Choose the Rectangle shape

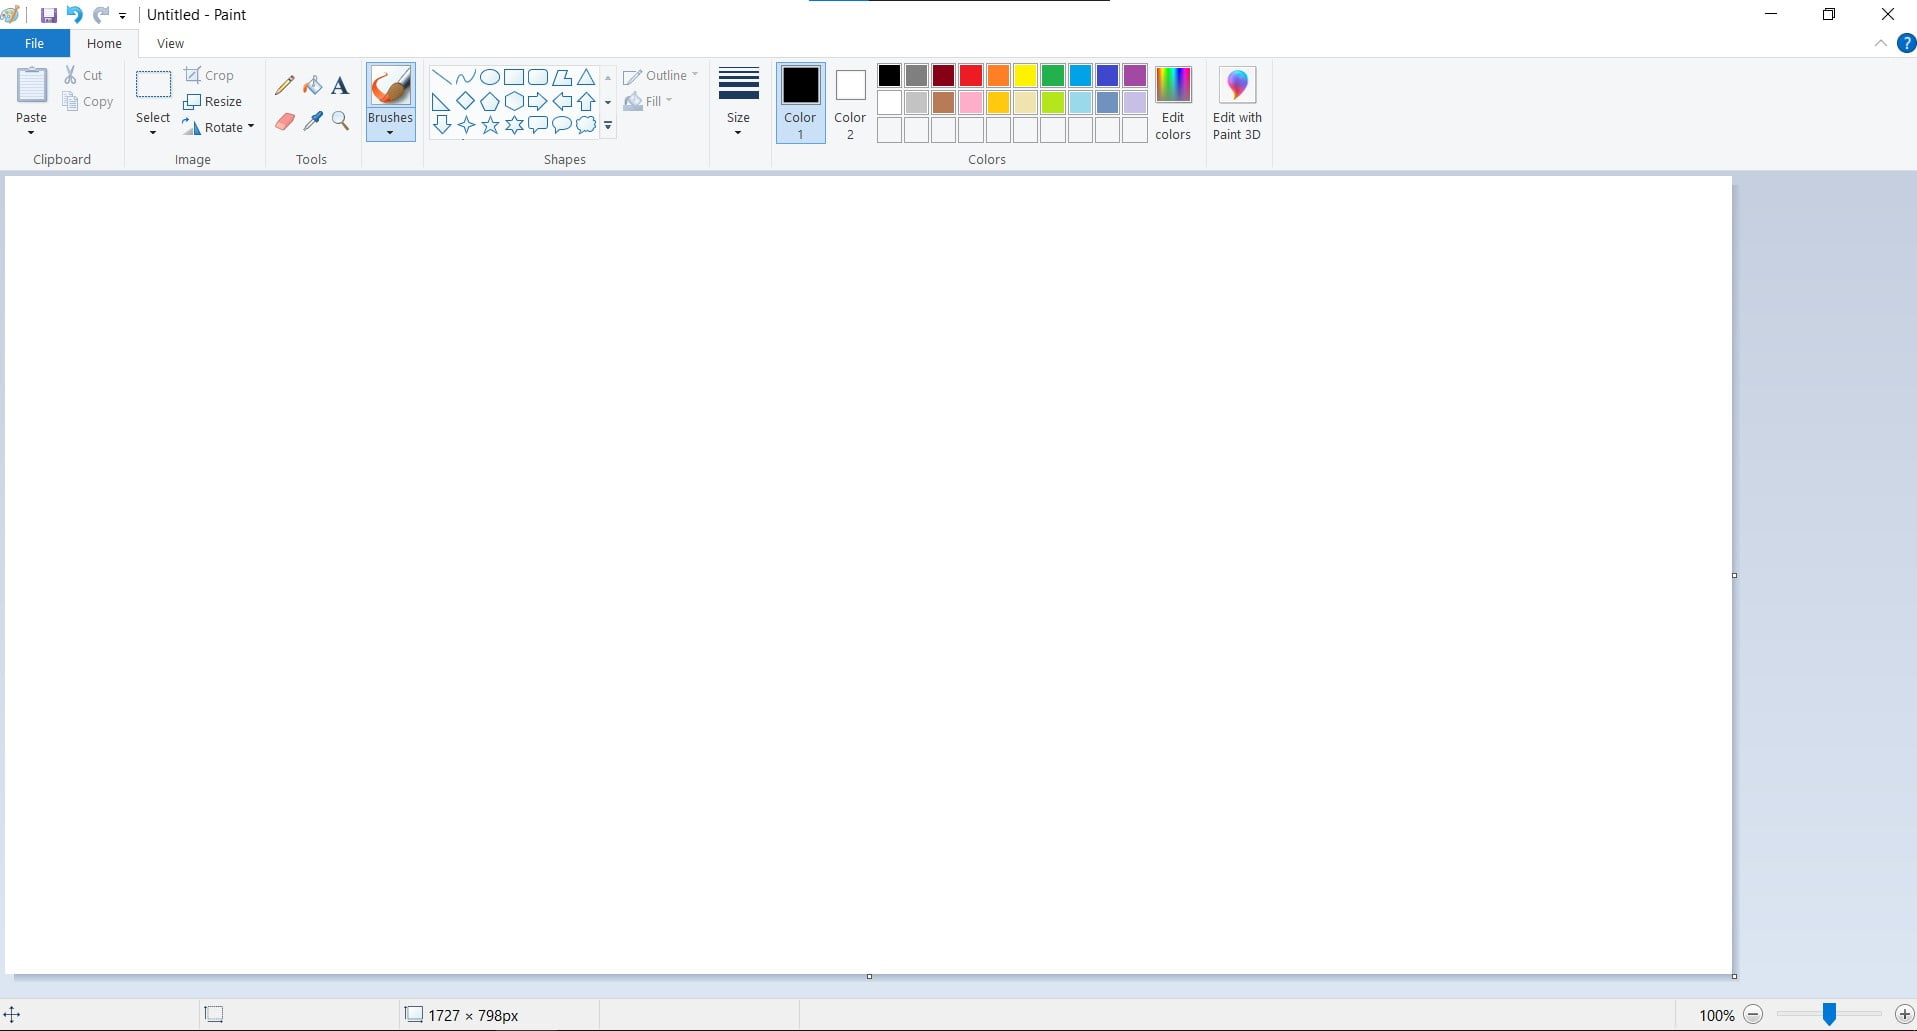click(514, 77)
